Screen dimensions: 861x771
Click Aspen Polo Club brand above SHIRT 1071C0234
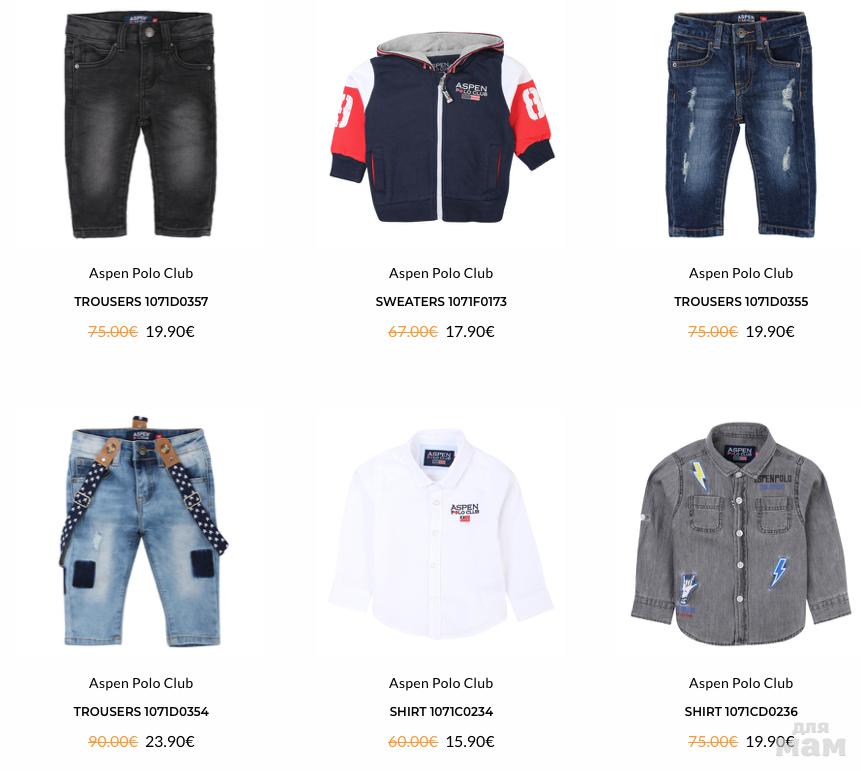pos(441,684)
